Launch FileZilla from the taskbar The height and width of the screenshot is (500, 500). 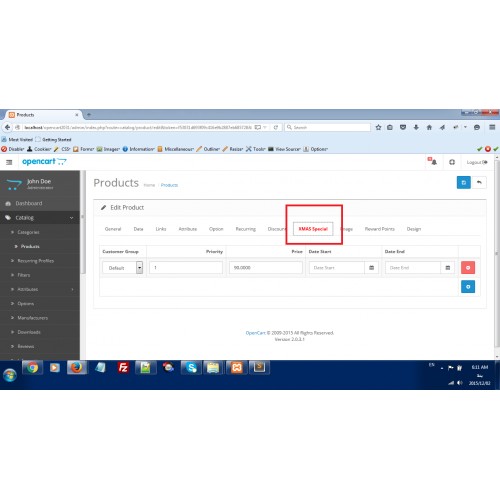click(x=123, y=368)
